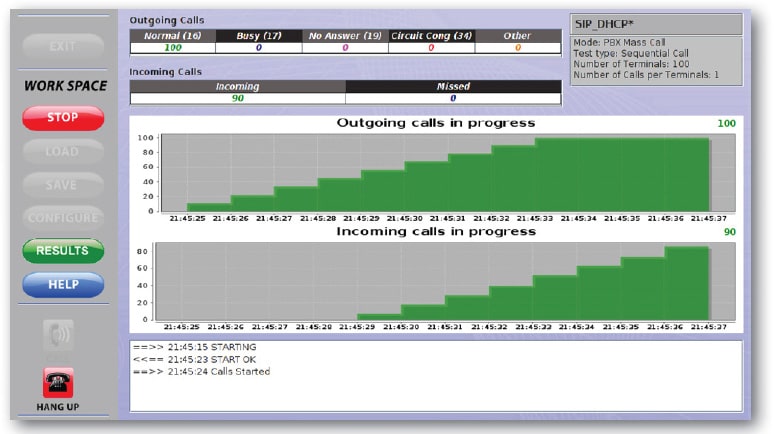This screenshot has width=776, height=434.
Task: Click the Missed column header
Action: (453, 87)
